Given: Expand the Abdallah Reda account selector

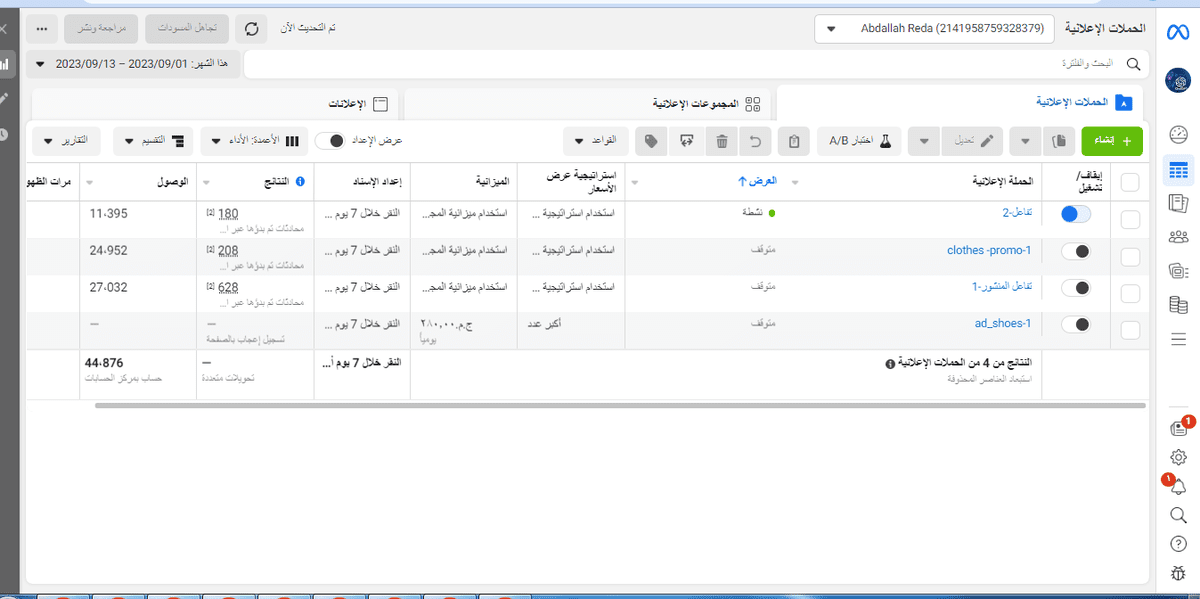Looking at the screenshot, I should click(x=933, y=29).
